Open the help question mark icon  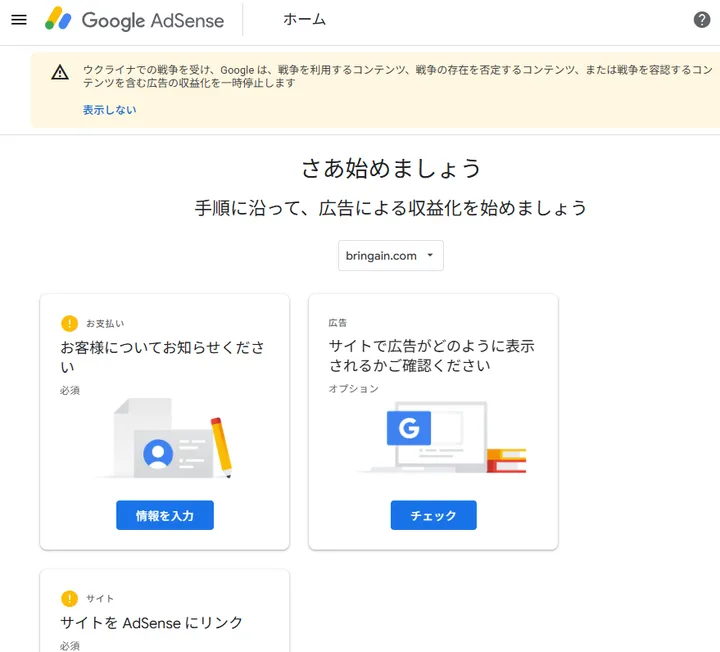pos(702,20)
